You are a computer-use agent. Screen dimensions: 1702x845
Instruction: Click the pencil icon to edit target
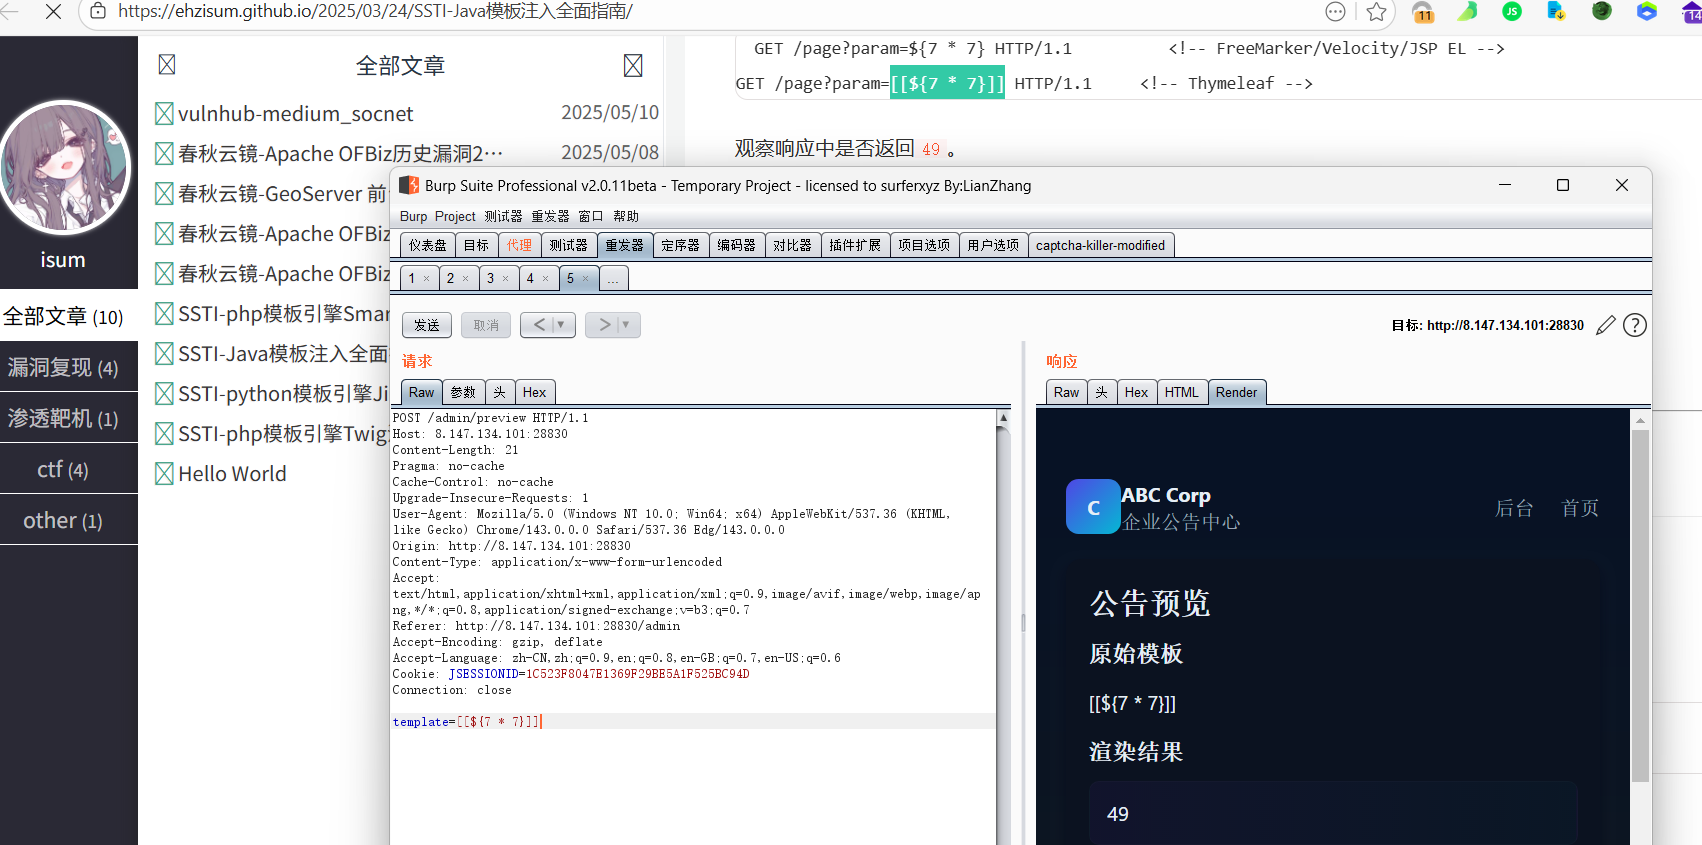point(1606,325)
